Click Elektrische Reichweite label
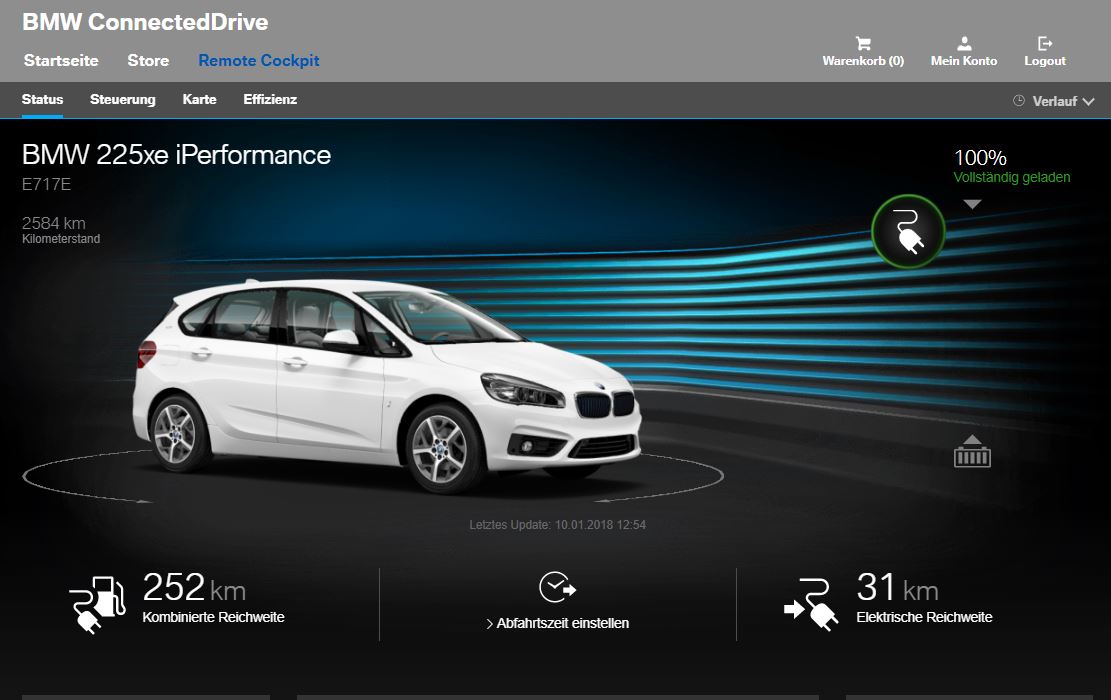Screen dimensions: 1111x700 coord(925,617)
